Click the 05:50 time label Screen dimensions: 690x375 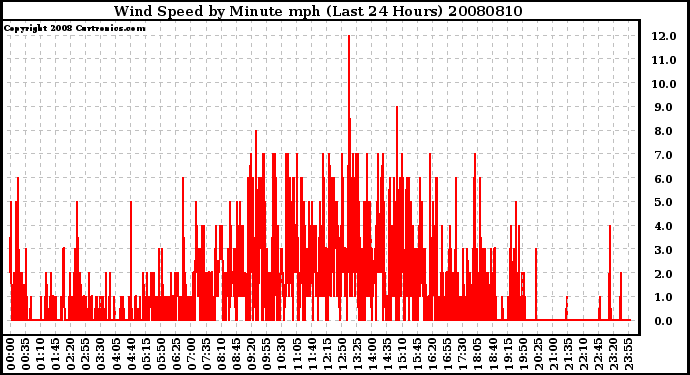[161, 354]
